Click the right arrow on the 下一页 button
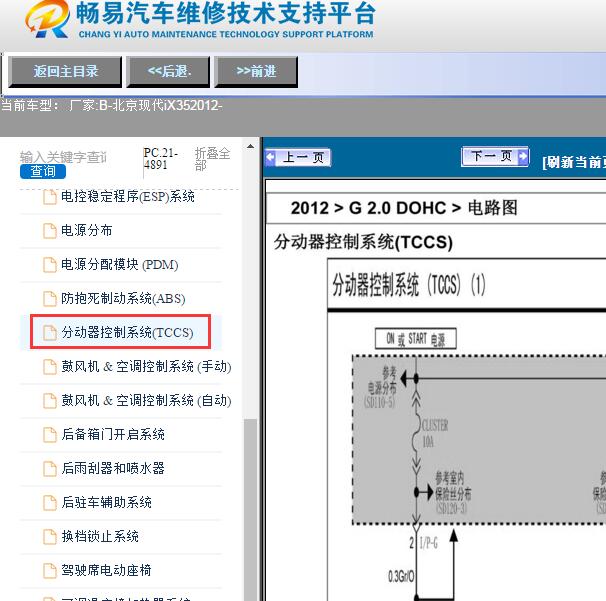Viewport: 606px width, 601px height. tap(523, 157)
